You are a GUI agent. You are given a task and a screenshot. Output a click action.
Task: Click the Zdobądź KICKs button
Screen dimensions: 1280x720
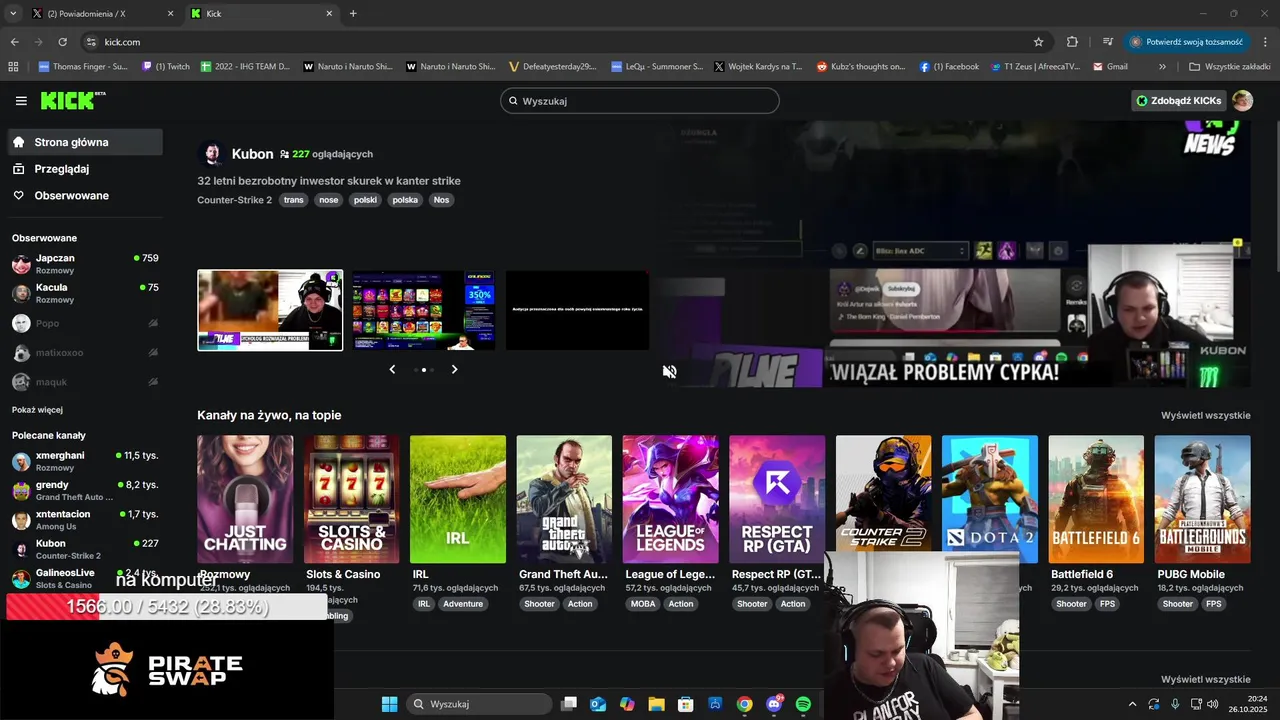[x=1179, y=101]
